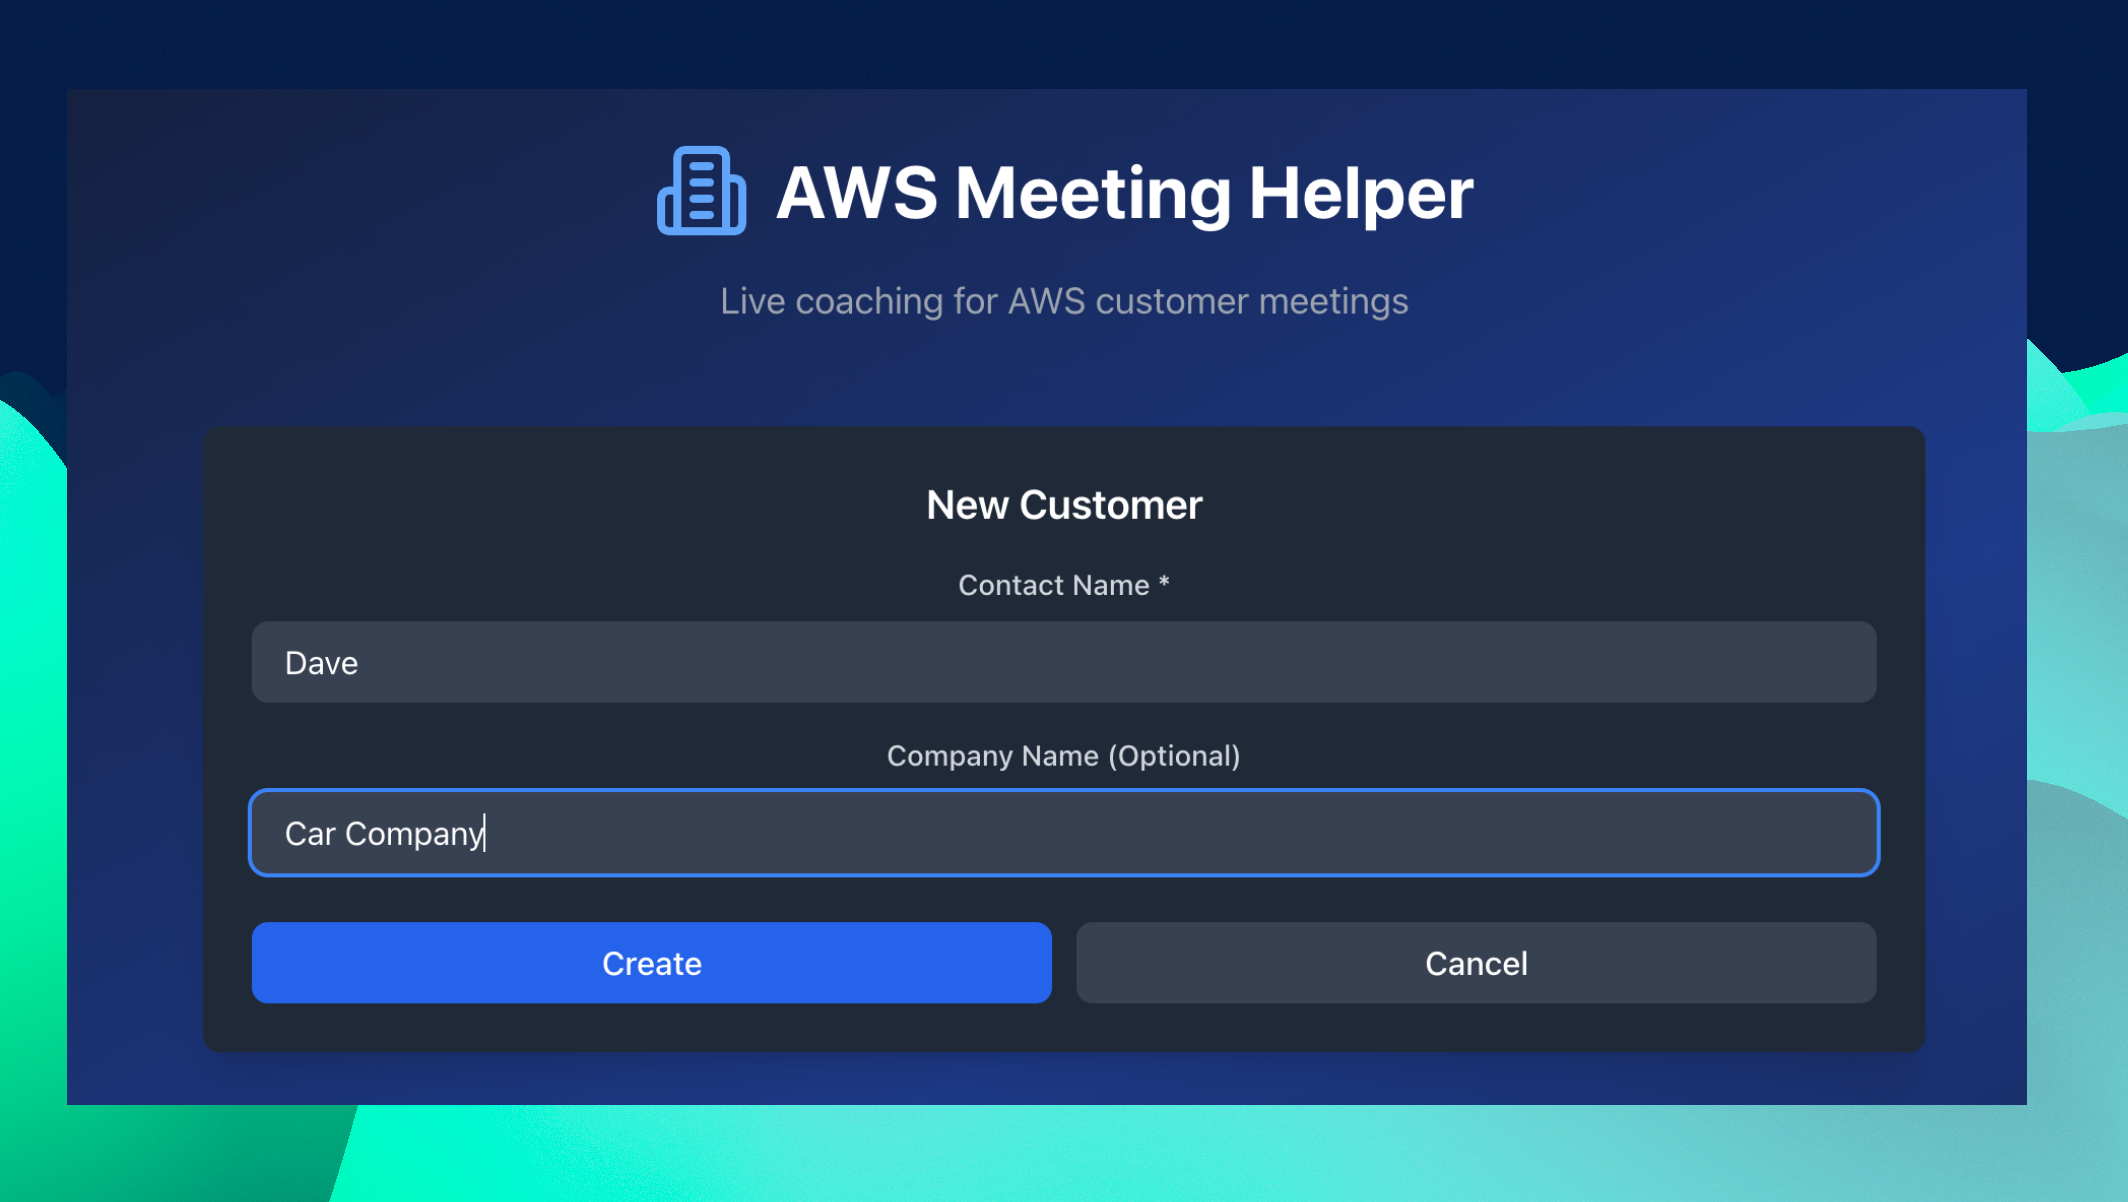Click the (Optional) text in company label
2128x1202 pixels.
coord(1174,756)
